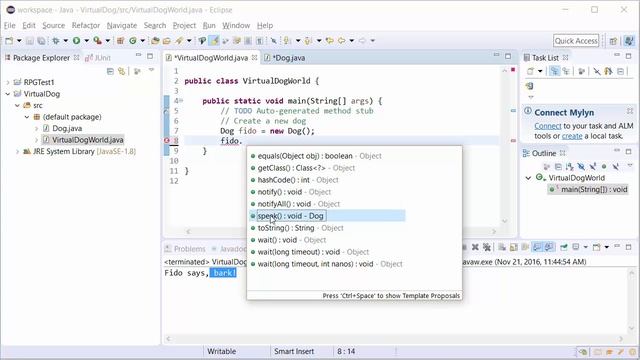Click the Connect link in Mylyn panel
The height and width of the screenshot is (360, 640).
tap(548, 126)
